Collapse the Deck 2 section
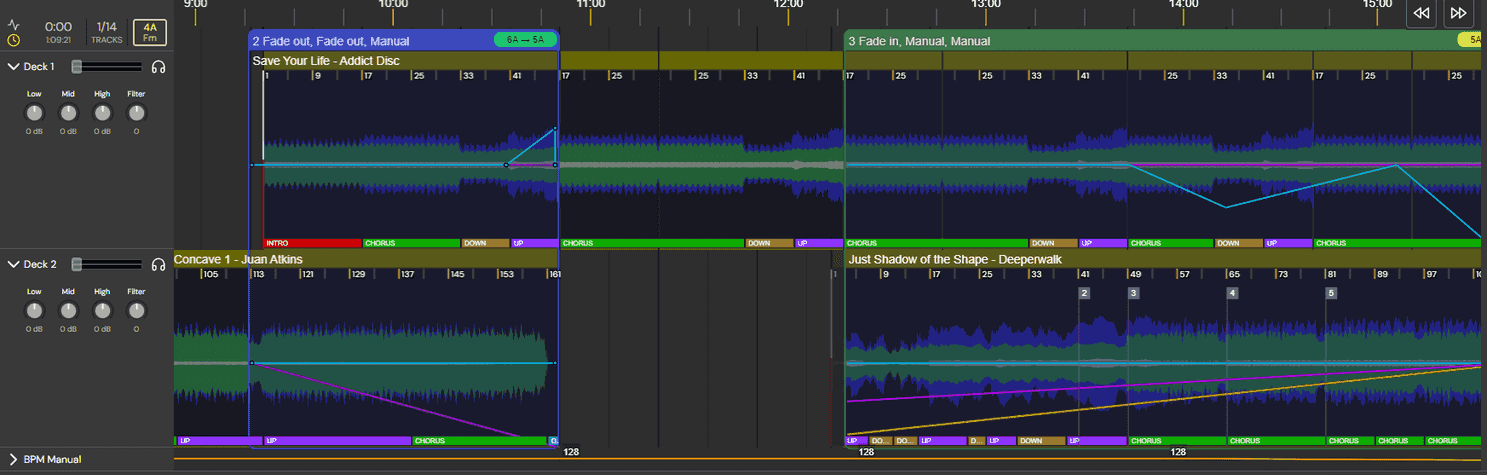Screen dimensions: 1487x475 (14, 265)
